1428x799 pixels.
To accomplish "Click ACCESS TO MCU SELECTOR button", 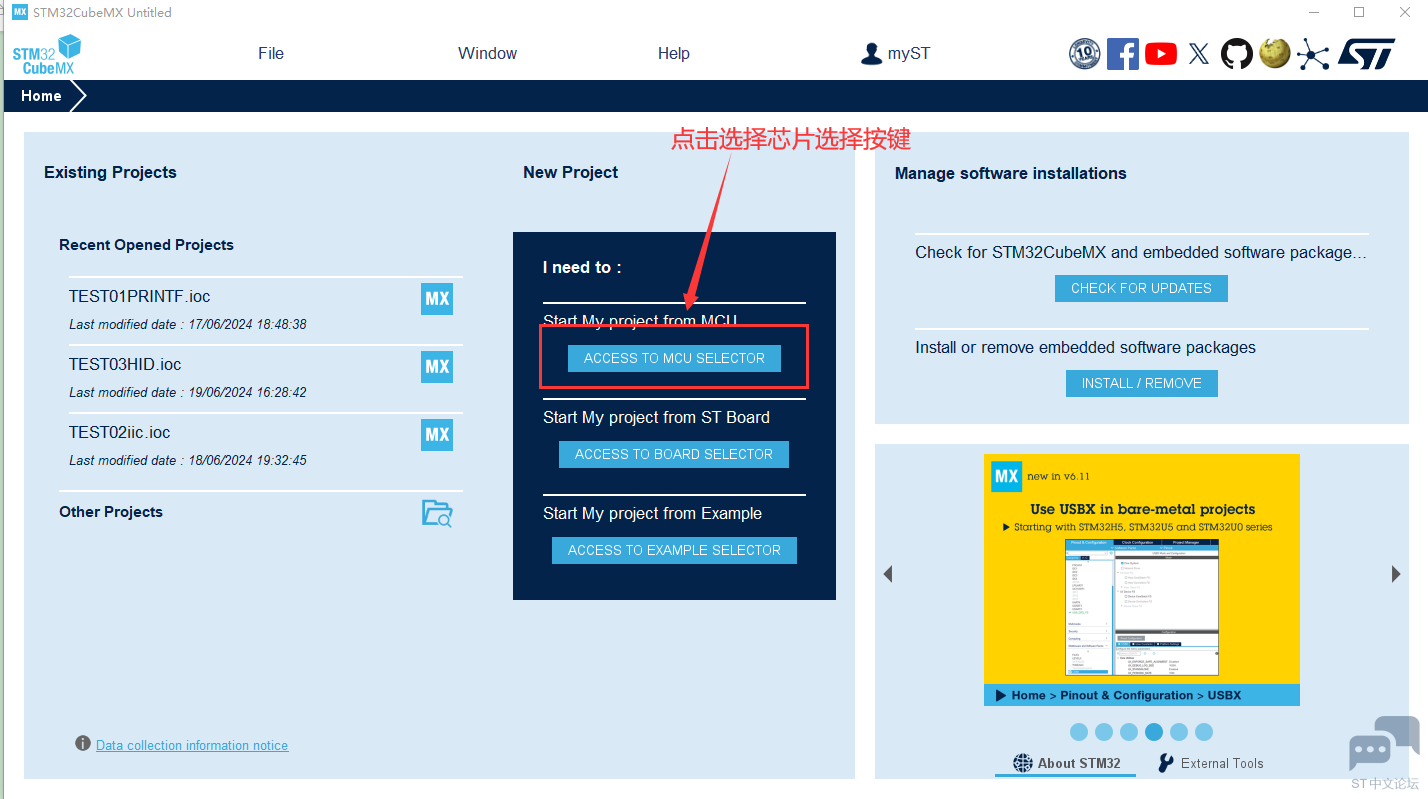I will [x=674, y=358].
